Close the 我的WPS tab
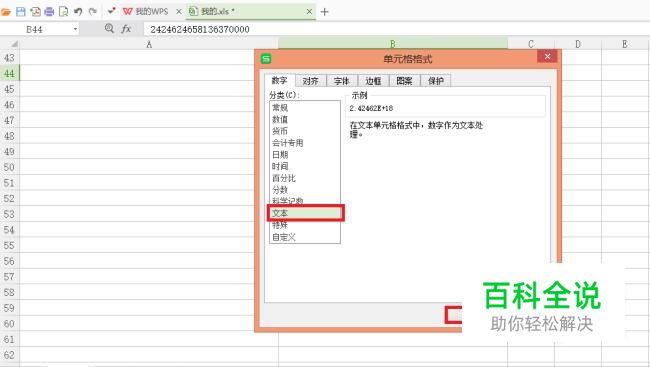The image size is (650, 367). point(179,12)
